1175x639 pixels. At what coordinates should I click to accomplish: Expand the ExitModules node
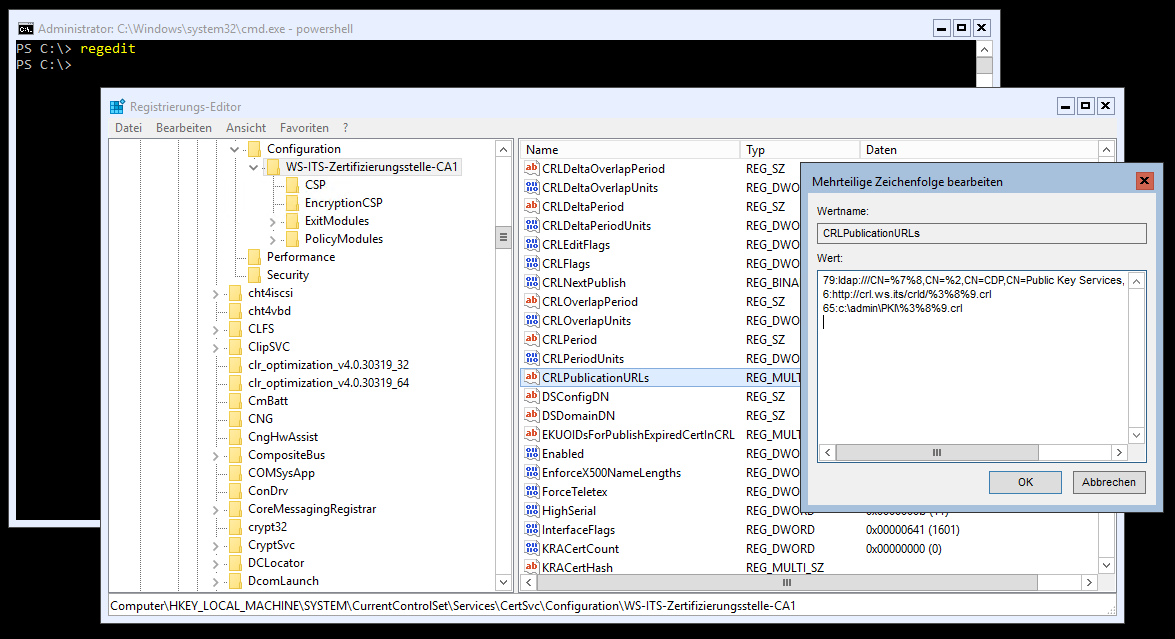click(x=273, y=222)
